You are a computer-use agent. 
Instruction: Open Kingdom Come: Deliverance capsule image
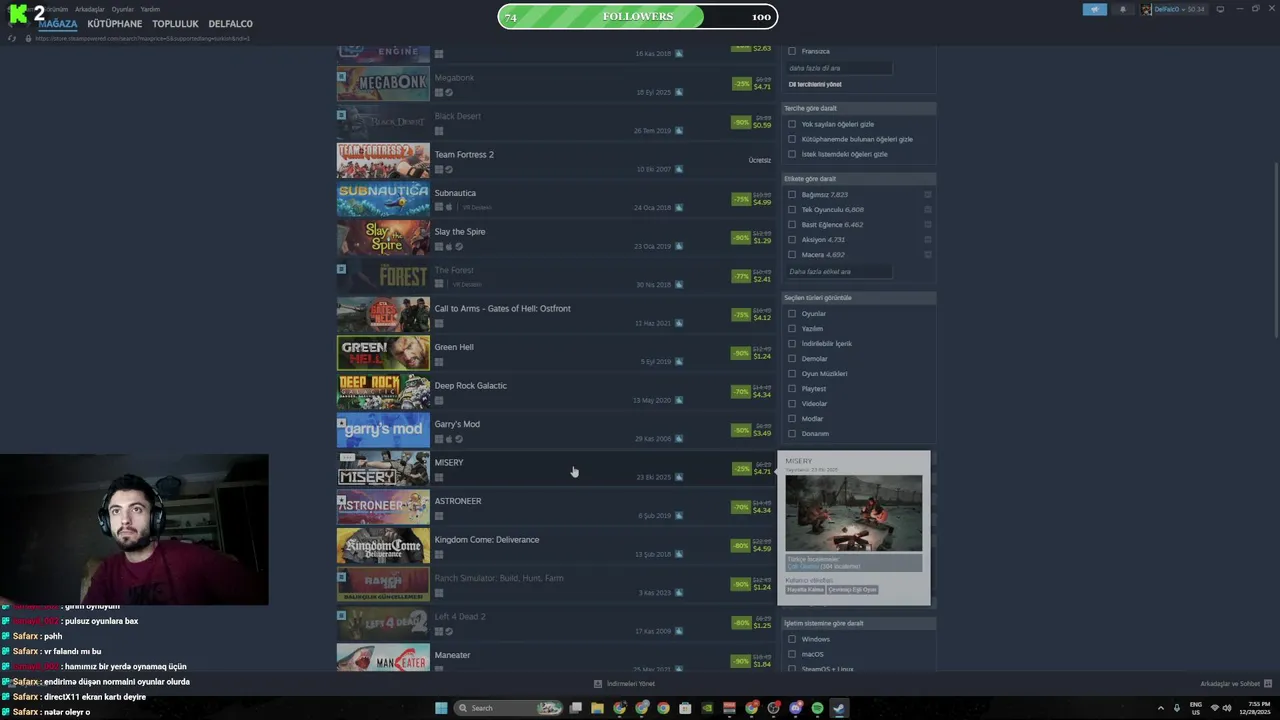coord(383,545)
